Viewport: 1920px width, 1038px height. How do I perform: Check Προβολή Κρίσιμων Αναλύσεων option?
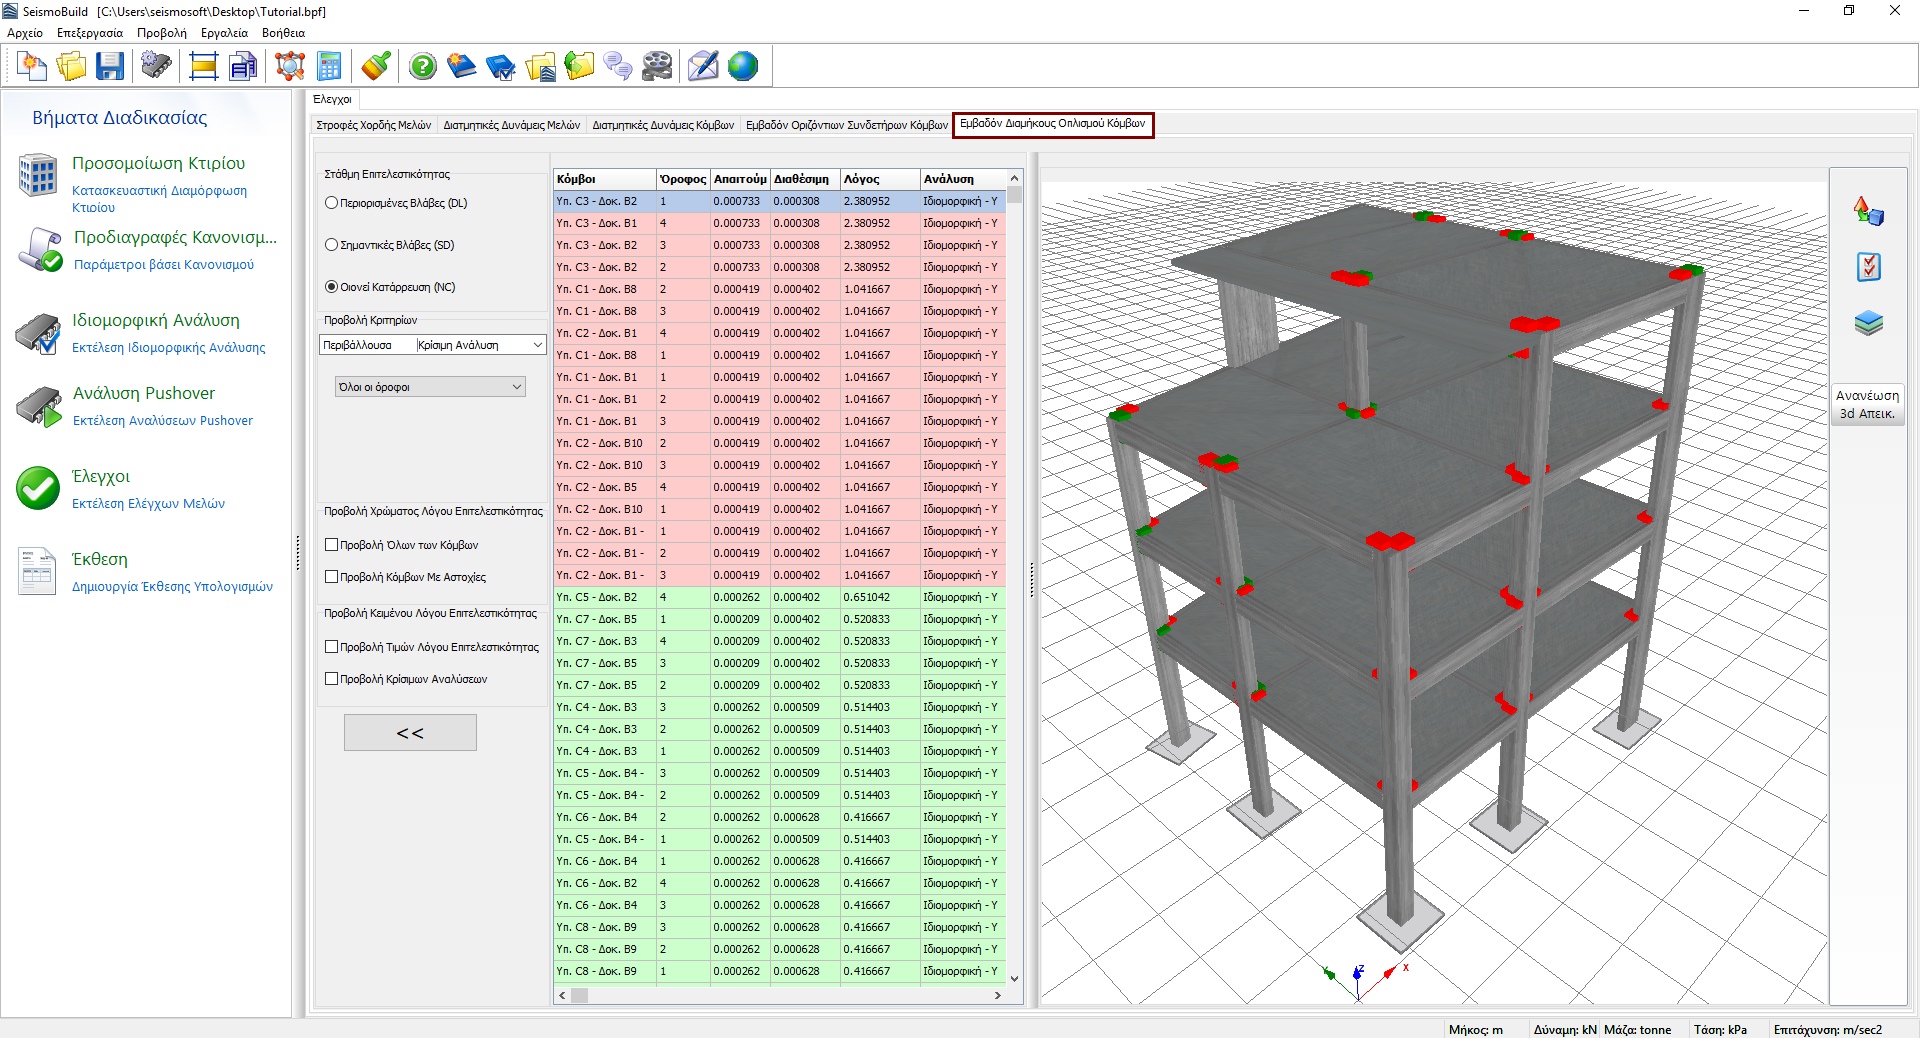[331, 679]
